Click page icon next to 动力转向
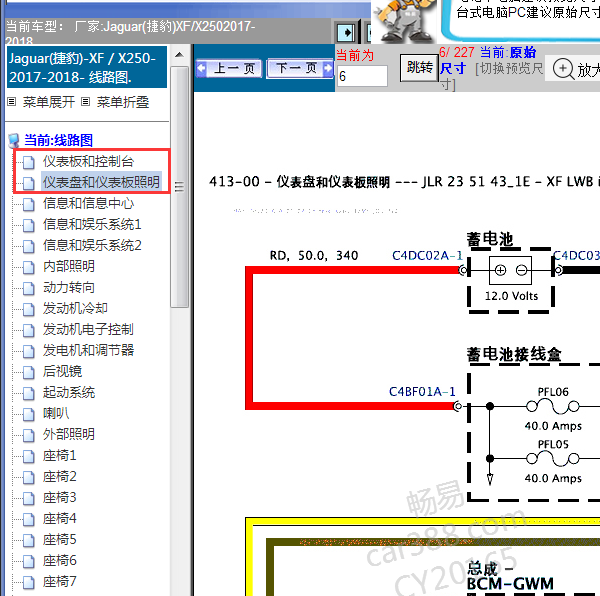 [x=28, y=289]
